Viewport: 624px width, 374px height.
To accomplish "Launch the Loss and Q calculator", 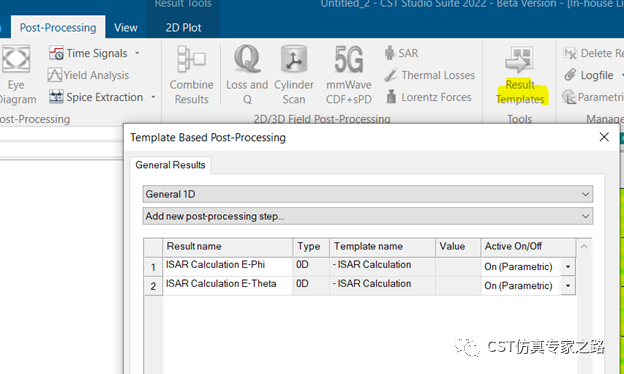I will 247,74.
